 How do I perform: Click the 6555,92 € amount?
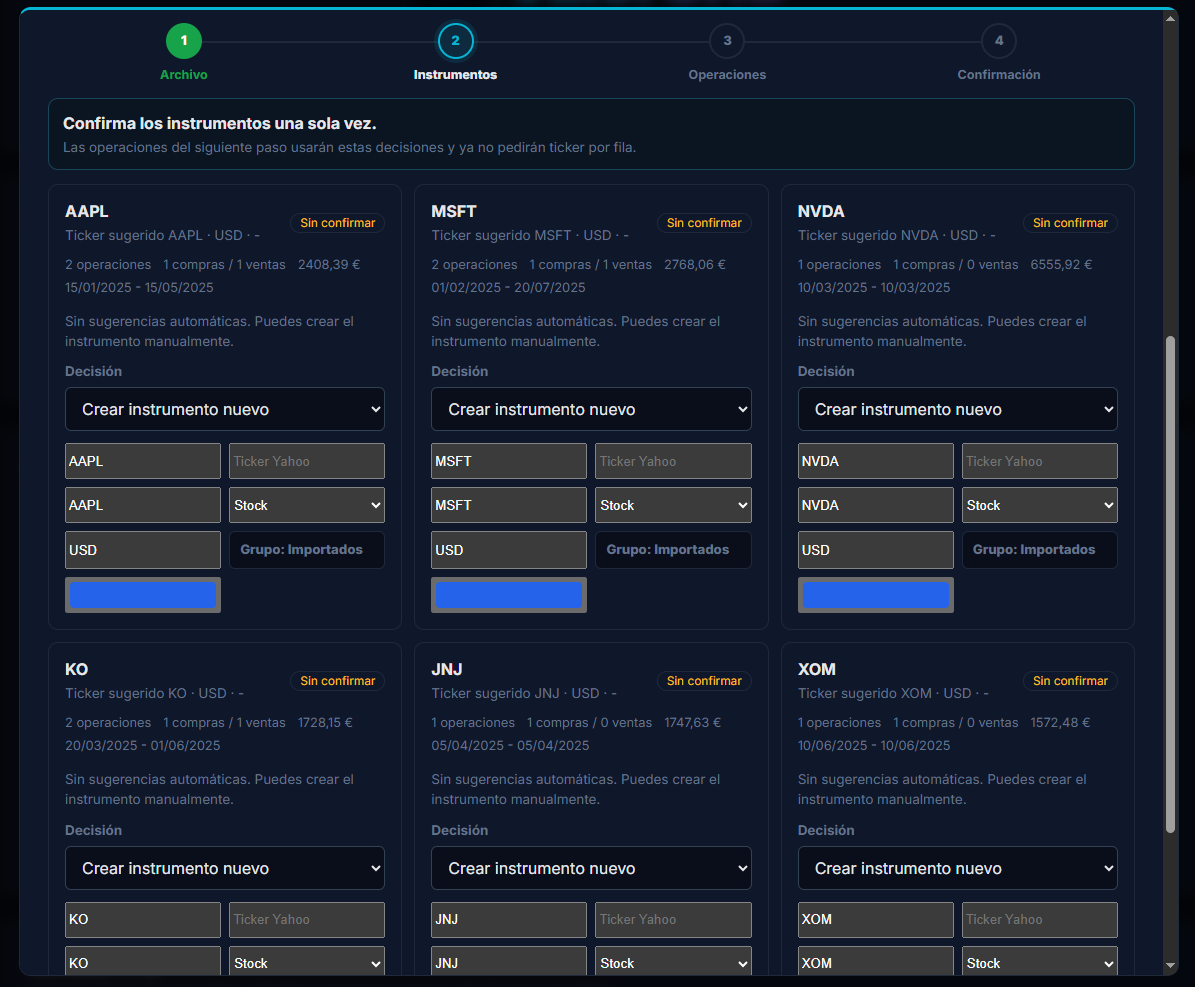click(x=1061, y=264)
